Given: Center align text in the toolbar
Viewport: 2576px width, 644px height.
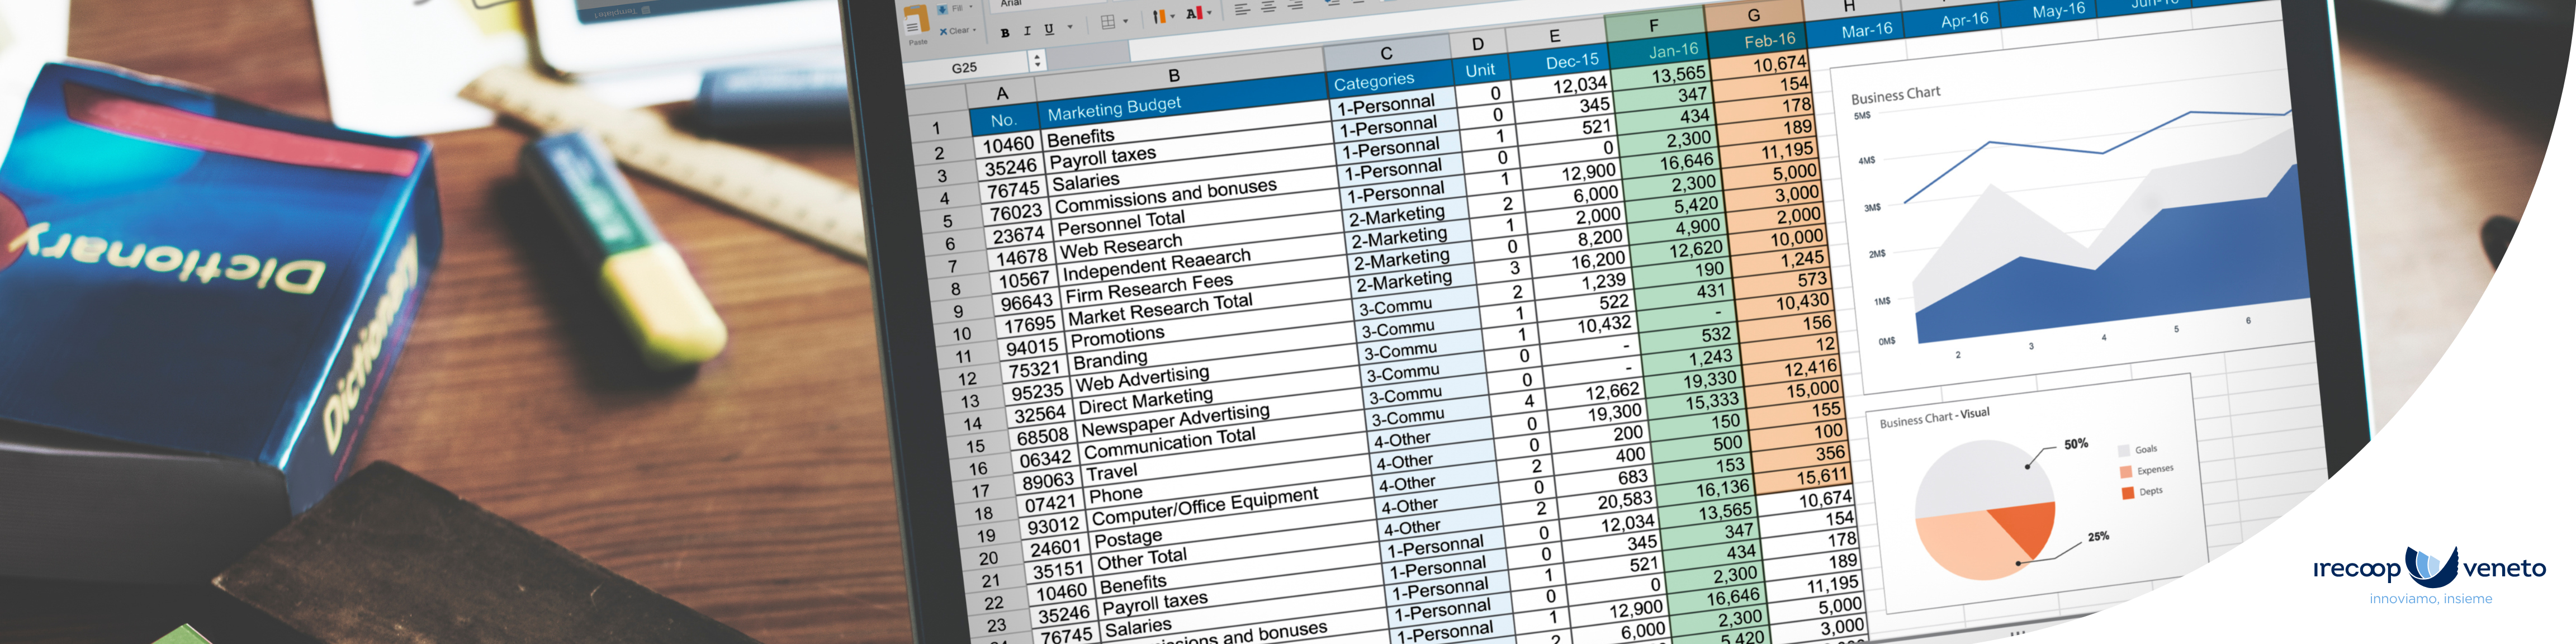Looking at the screenshot, I should coord(1268,7).
